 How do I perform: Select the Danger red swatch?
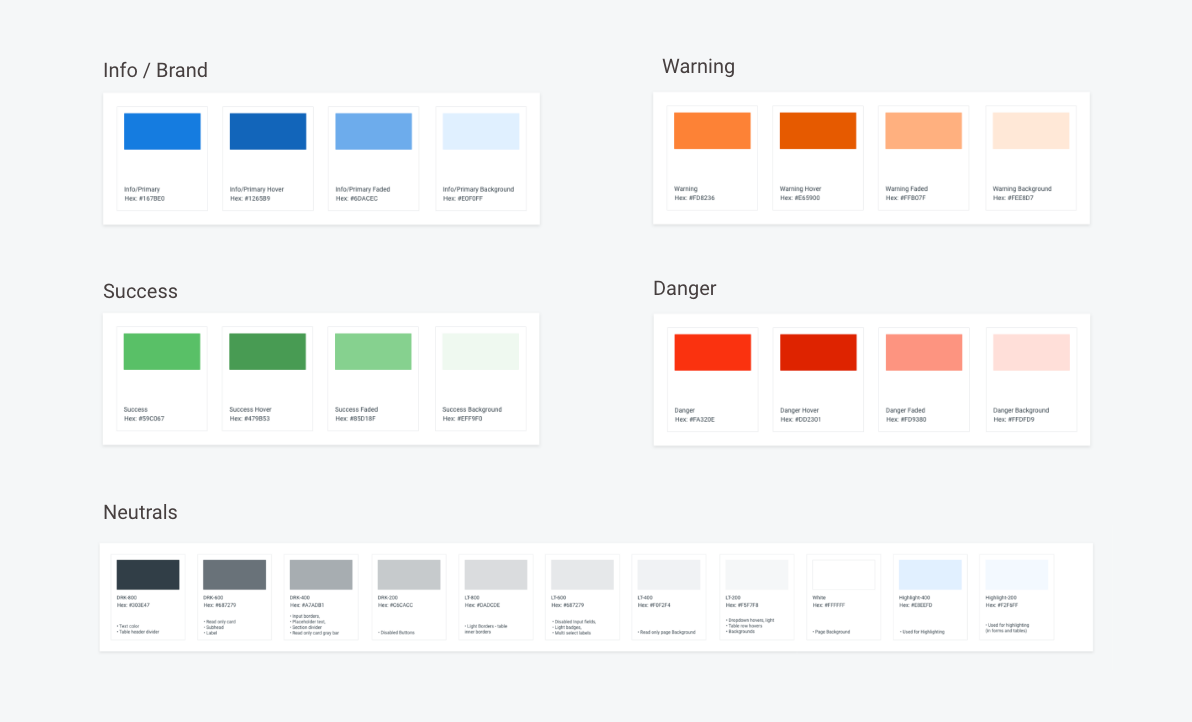712,353
